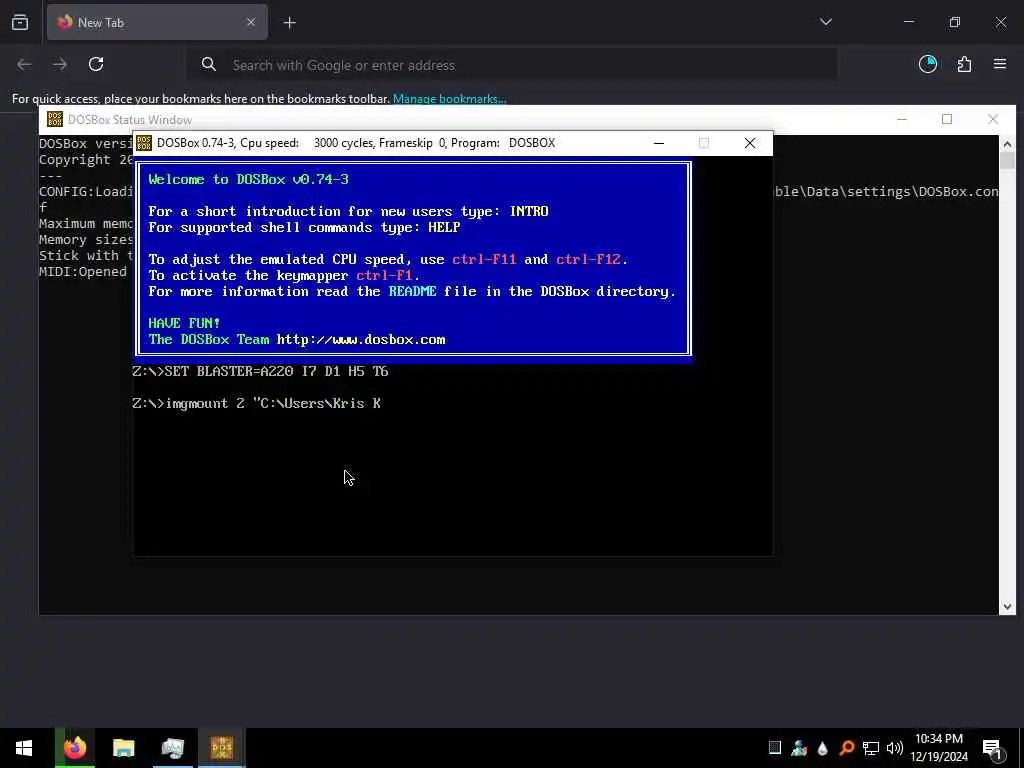
Task: Click the search magnifier icon in address bar
Action: tap(208, 64)
